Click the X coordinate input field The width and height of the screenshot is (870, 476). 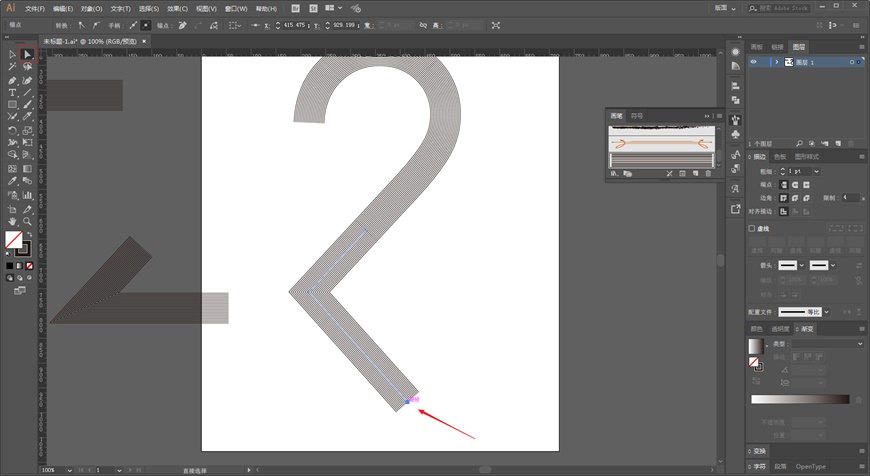295,26
